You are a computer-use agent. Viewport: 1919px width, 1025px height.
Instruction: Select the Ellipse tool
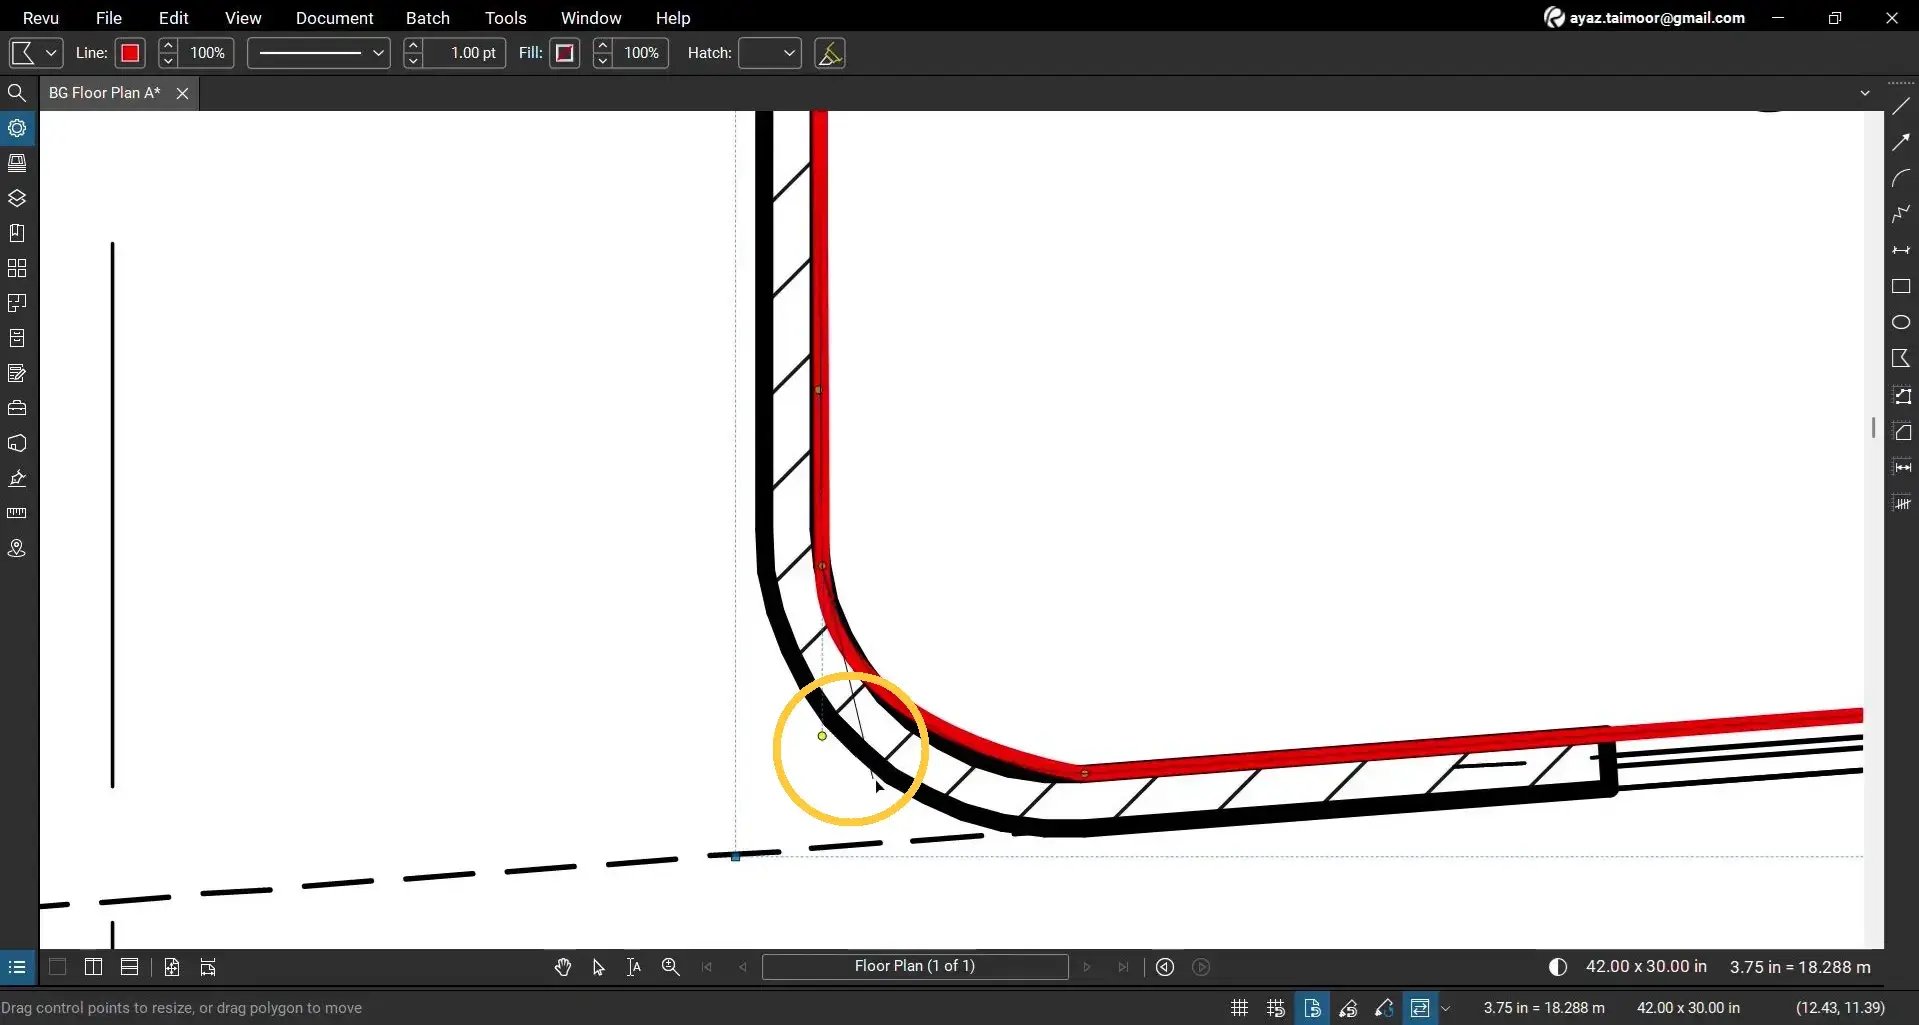coord(1903,322)
